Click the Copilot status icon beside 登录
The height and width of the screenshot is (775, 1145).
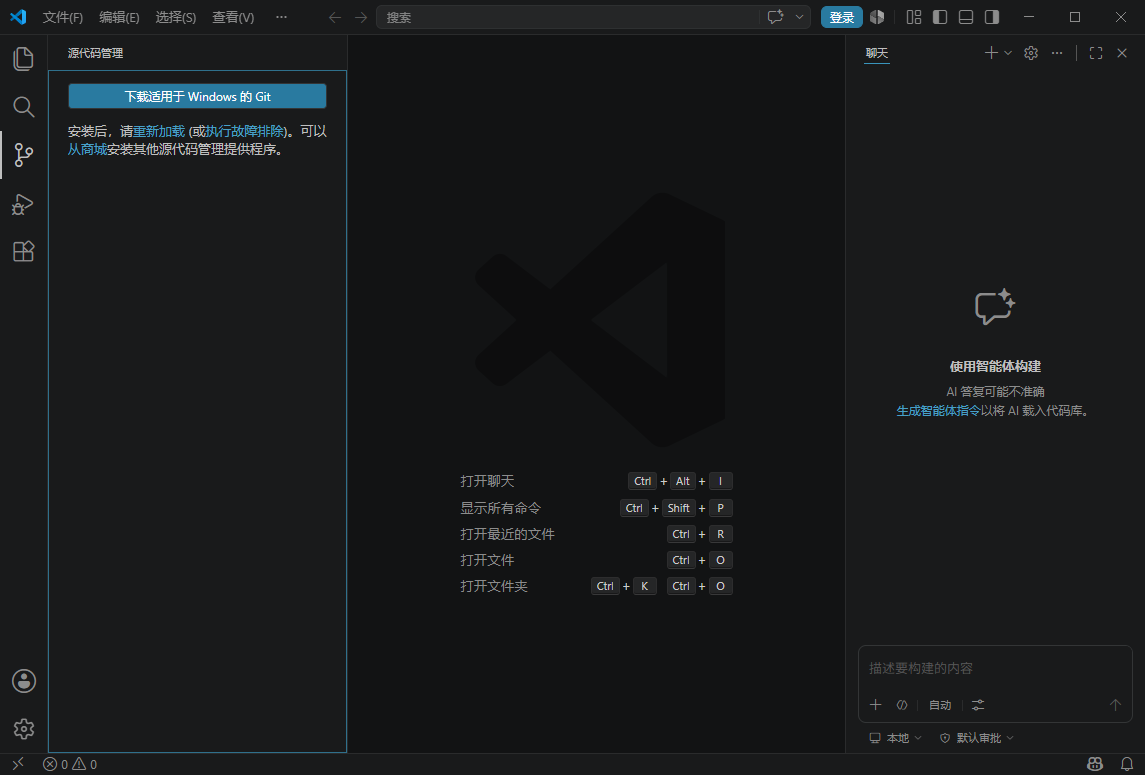[x=877, y=17]
